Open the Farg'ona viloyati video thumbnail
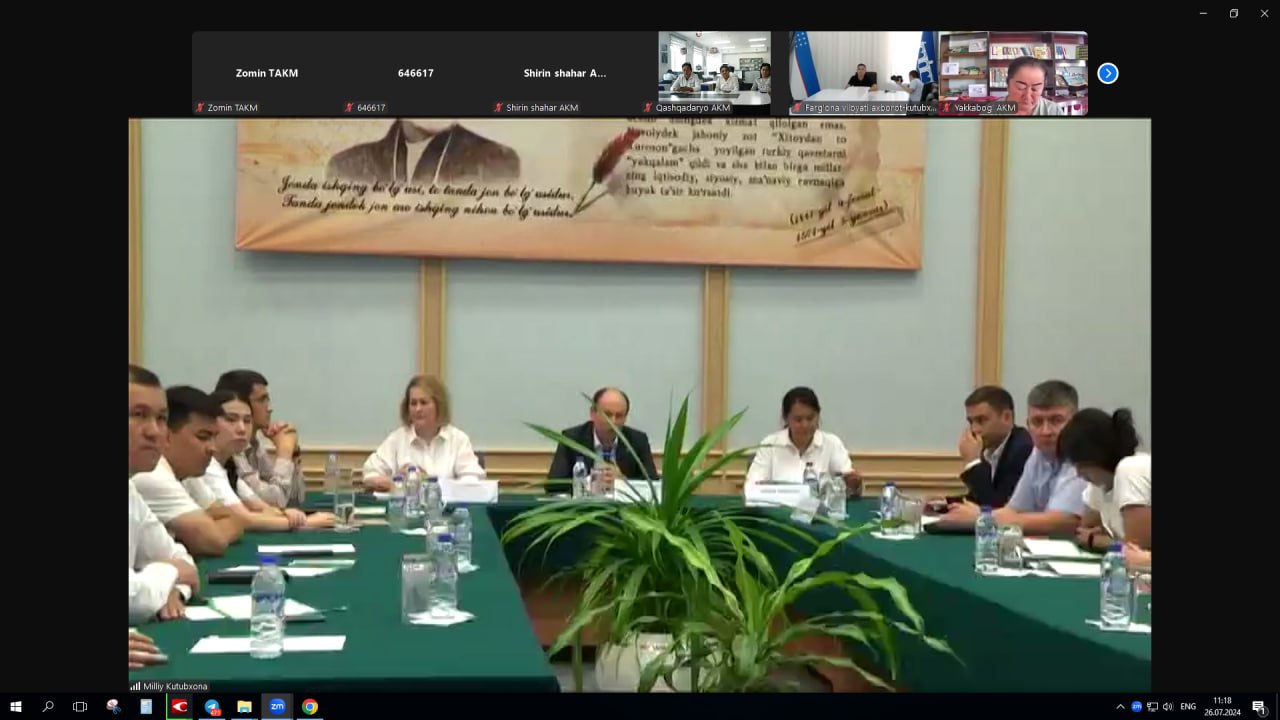Viewport: 1280px width, 720px height. coord(863,72)
